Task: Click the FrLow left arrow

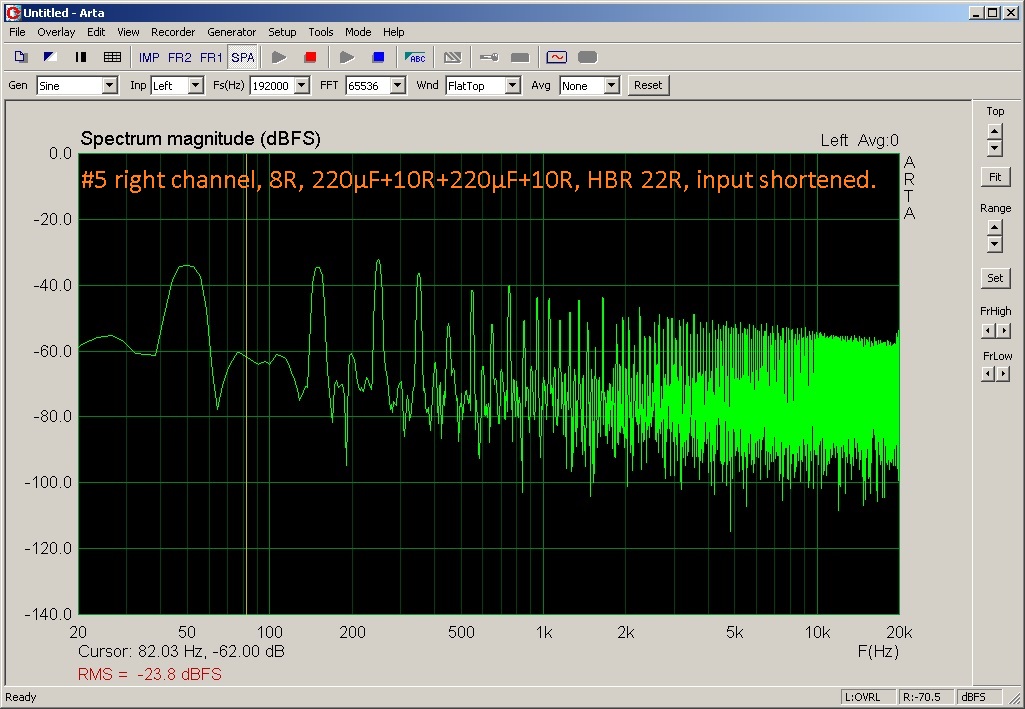Action: (x=988, y=374)
